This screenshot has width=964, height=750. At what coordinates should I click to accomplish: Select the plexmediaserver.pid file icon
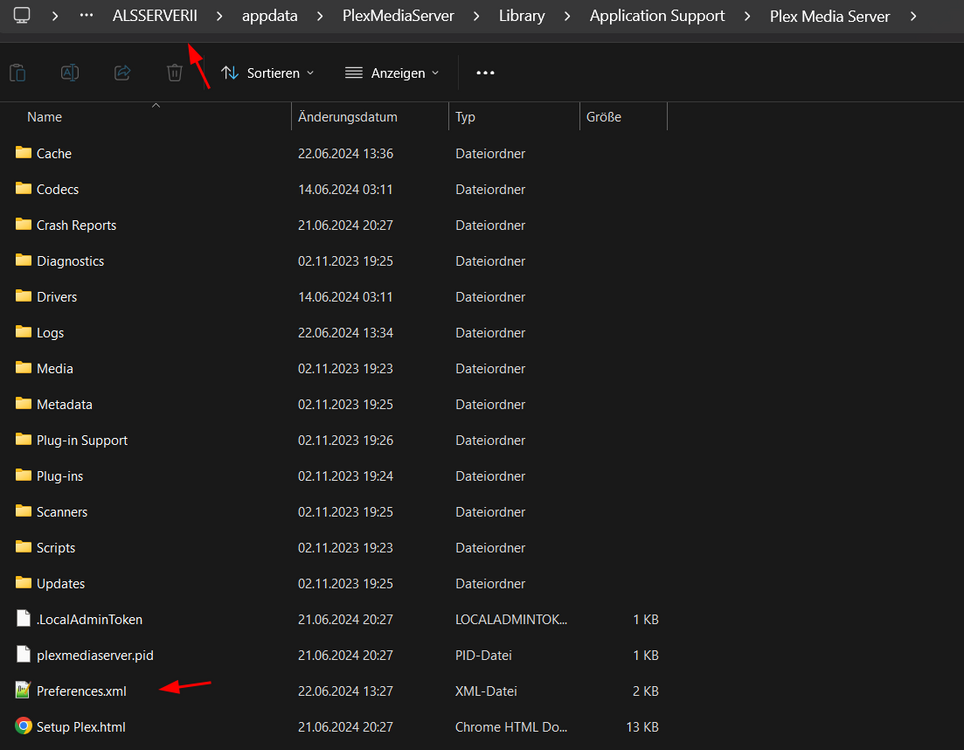pos(23,654)
